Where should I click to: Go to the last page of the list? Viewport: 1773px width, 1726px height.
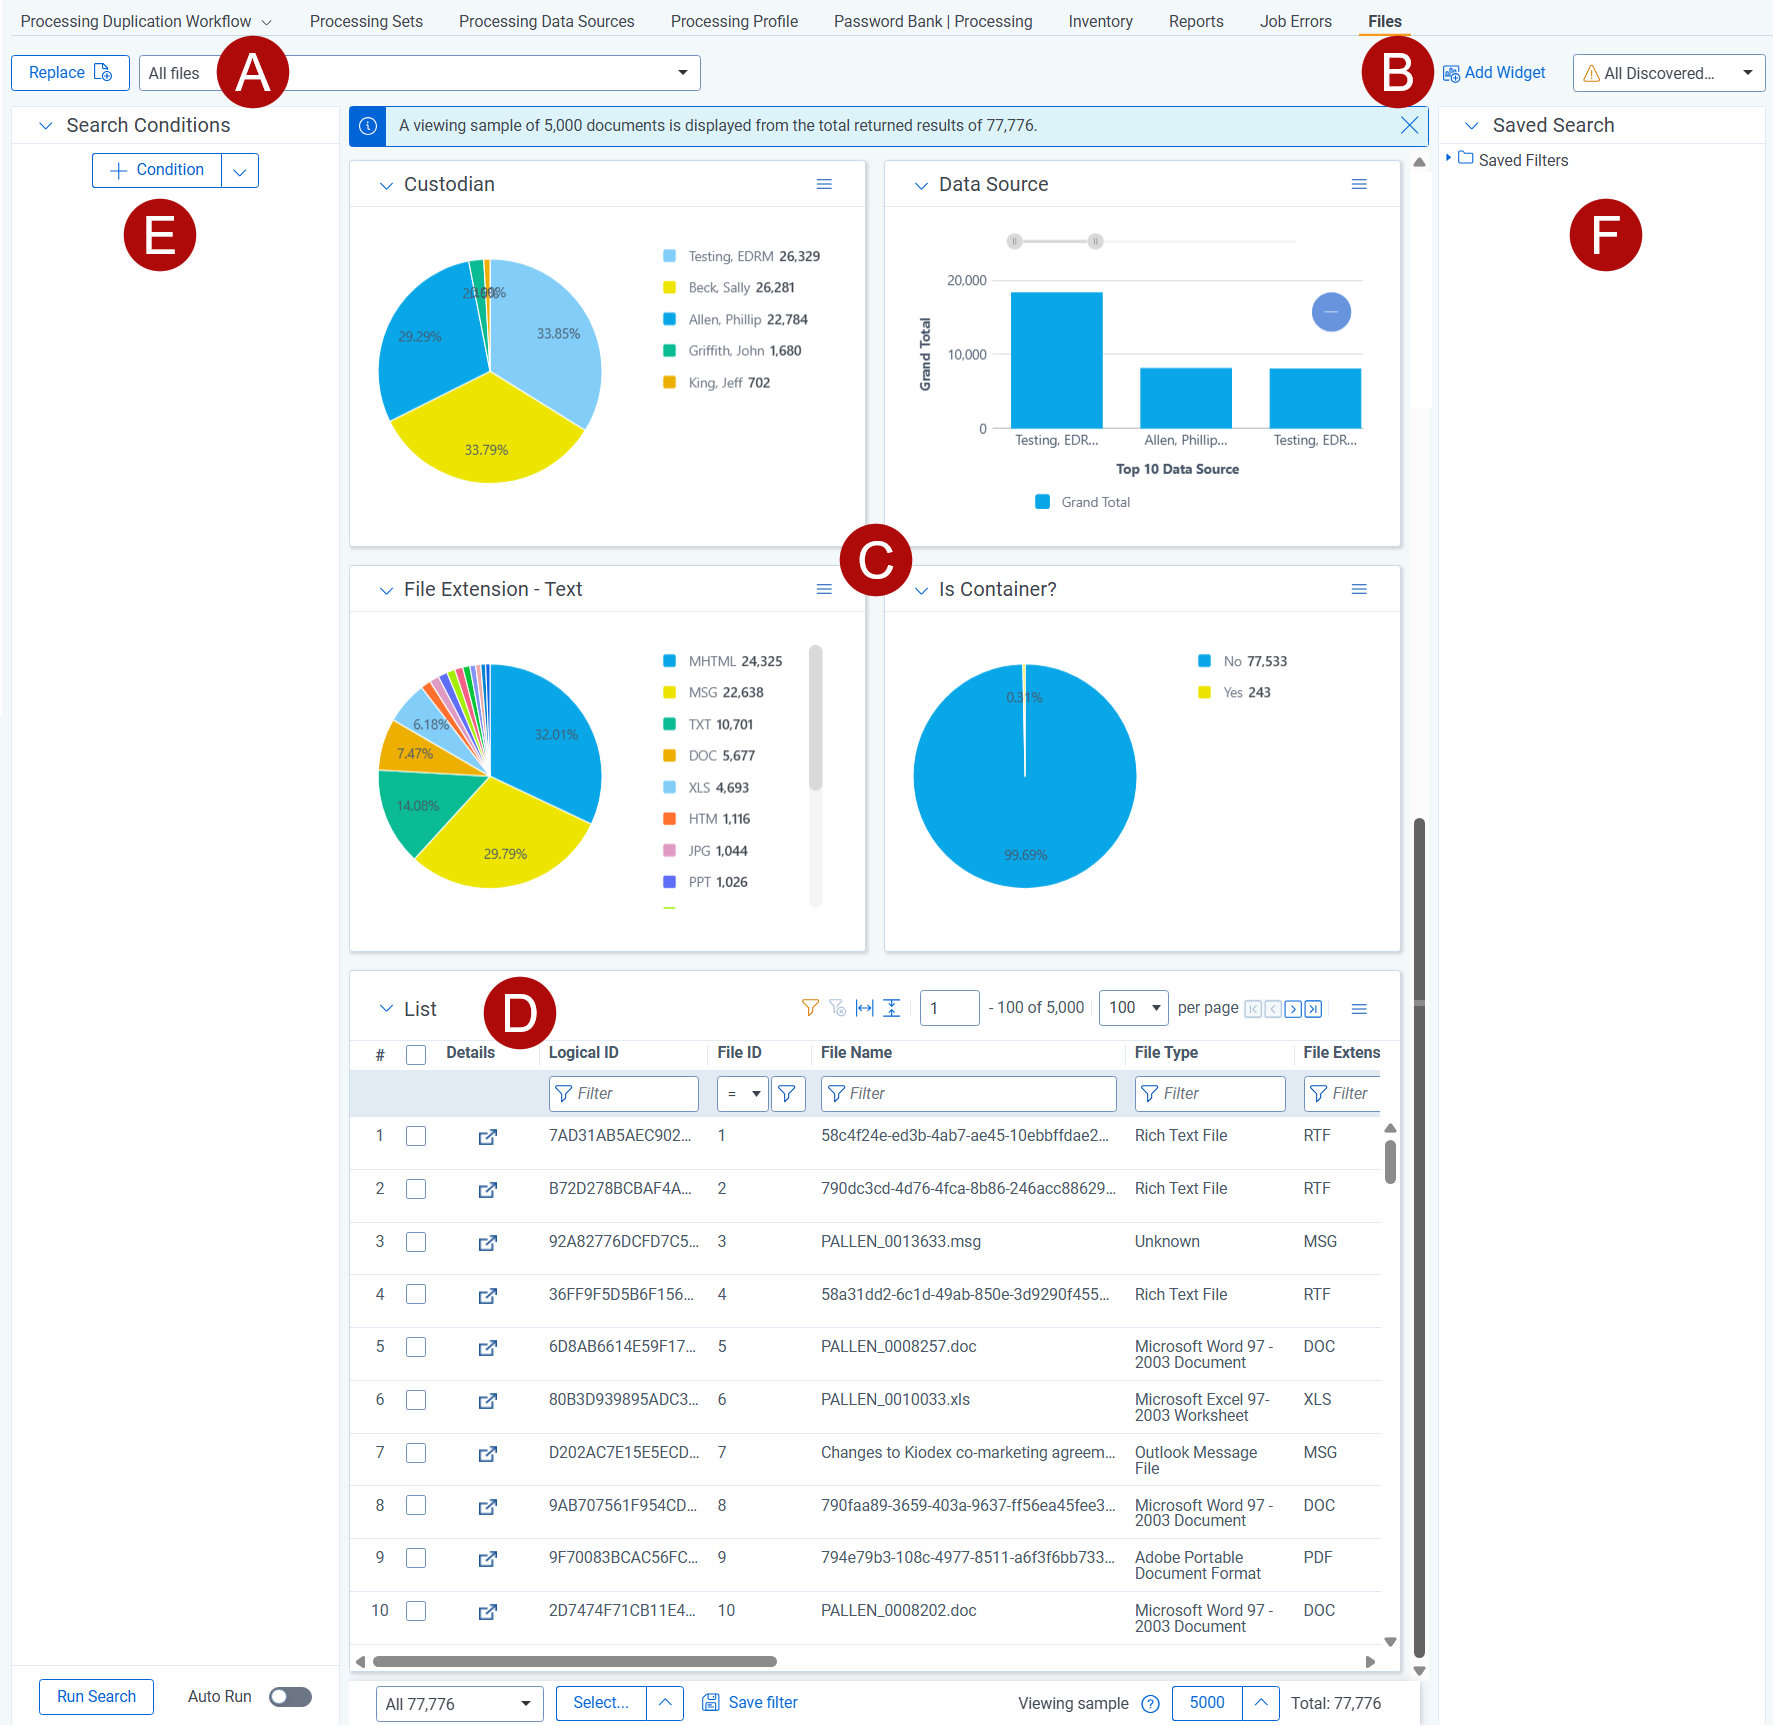(1313, 1009)
